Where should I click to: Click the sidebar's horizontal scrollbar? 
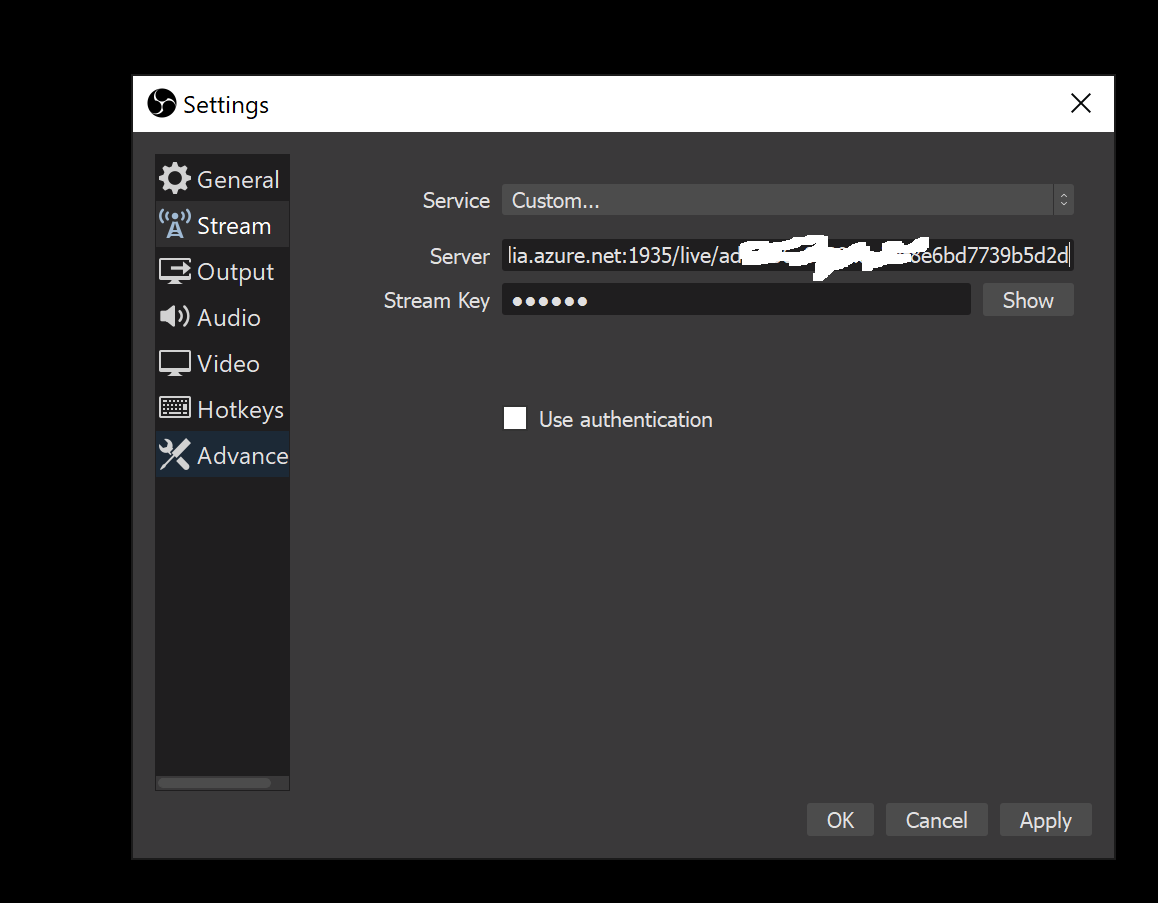pos(214,783)
